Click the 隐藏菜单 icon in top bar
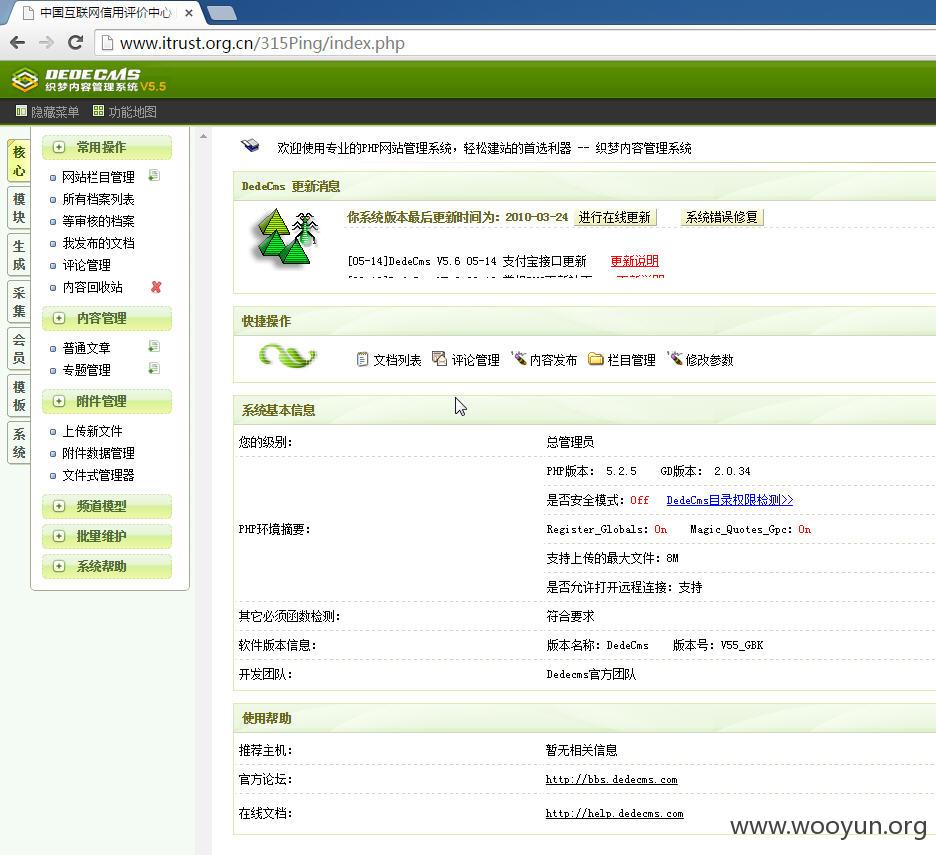This screenshot has width=936, height=855. click(21, 111)
